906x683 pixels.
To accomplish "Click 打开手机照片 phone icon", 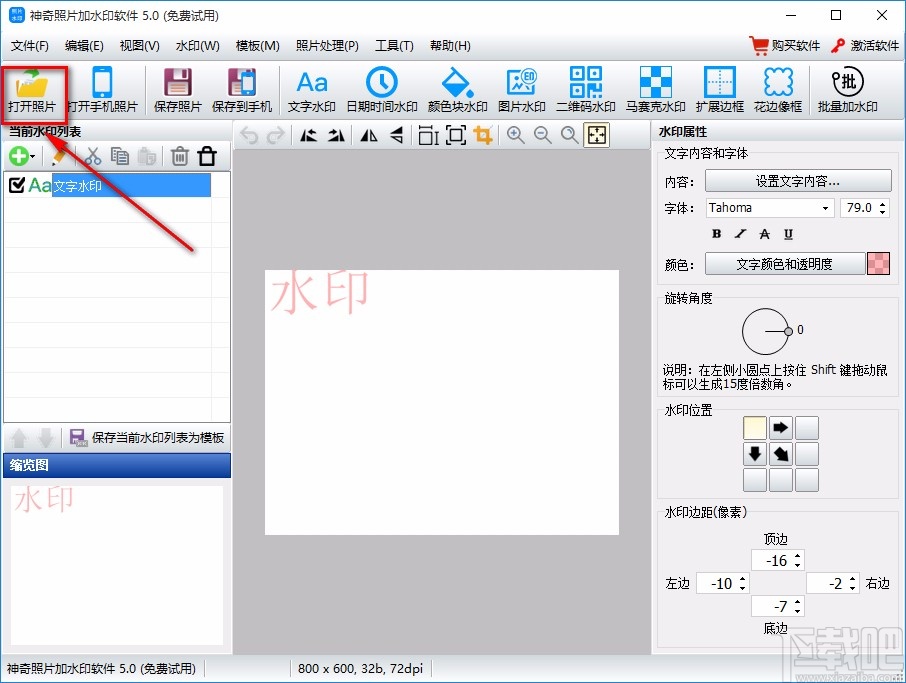I will pyautogui.click(x=102, y=90).
